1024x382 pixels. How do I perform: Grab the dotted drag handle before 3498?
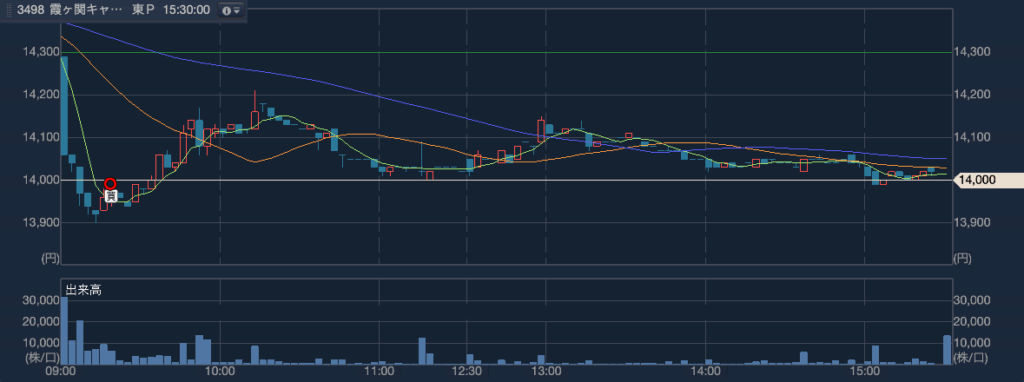click(x=8, y=10)
